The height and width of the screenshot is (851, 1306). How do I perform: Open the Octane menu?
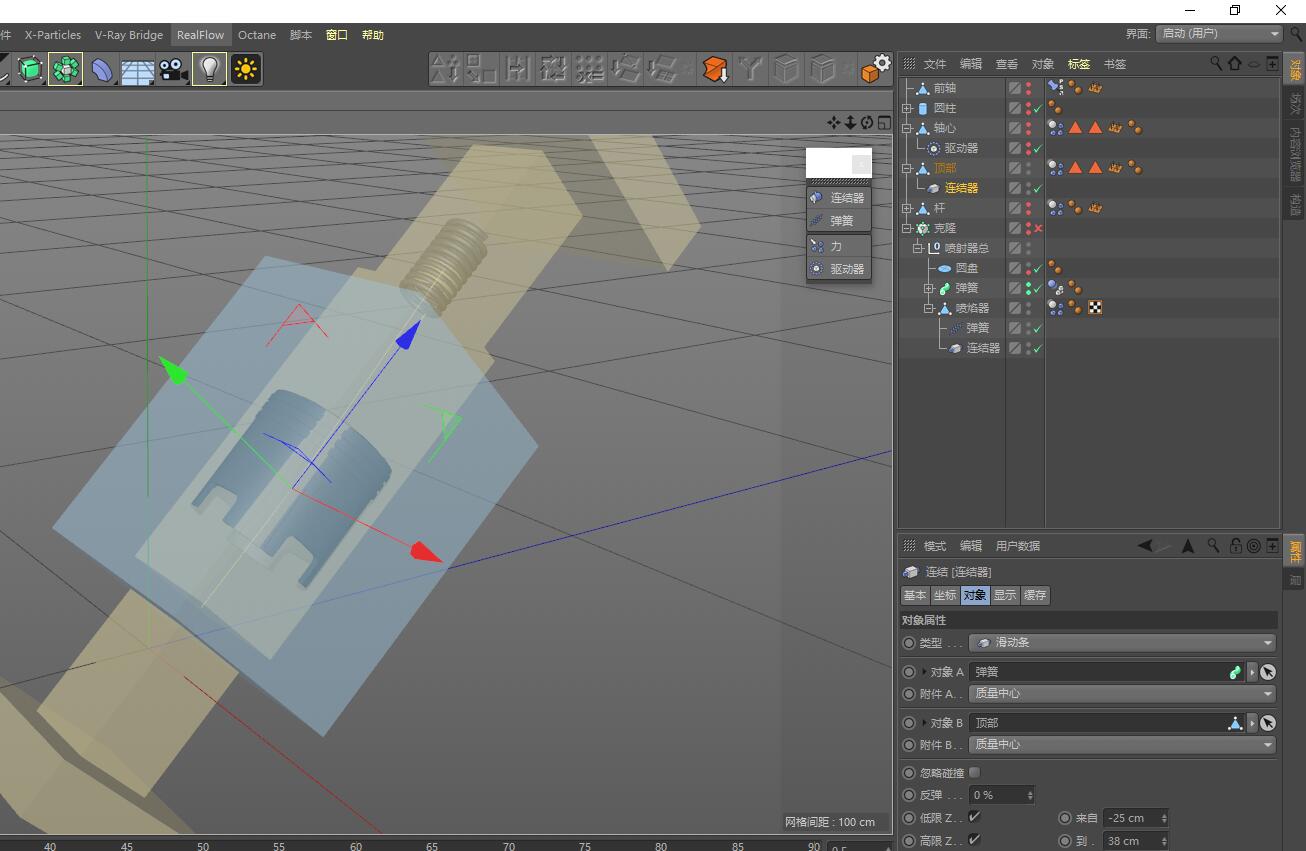[257, 35]
